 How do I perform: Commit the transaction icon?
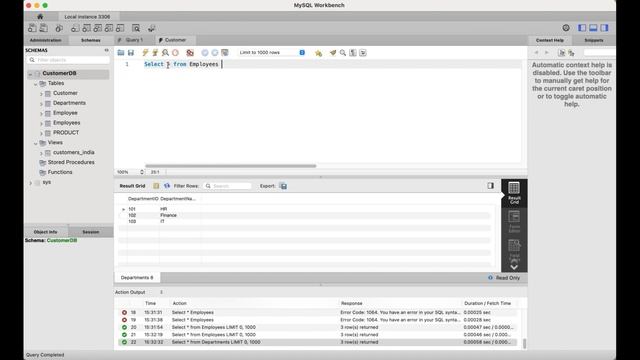pyautogui.click(x=205, y=53)
